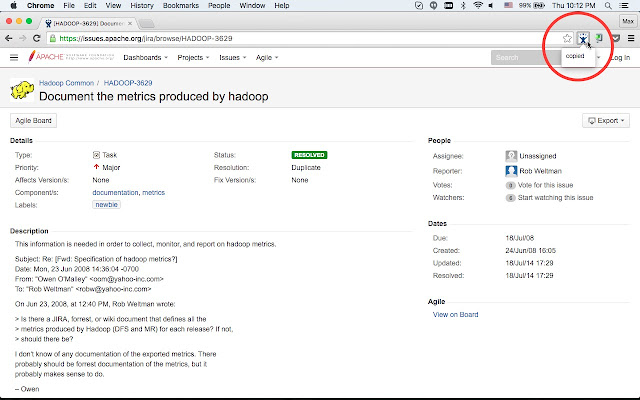Open the People menu
The height and width of the screenshot is (400, 640).
point(219,5)
